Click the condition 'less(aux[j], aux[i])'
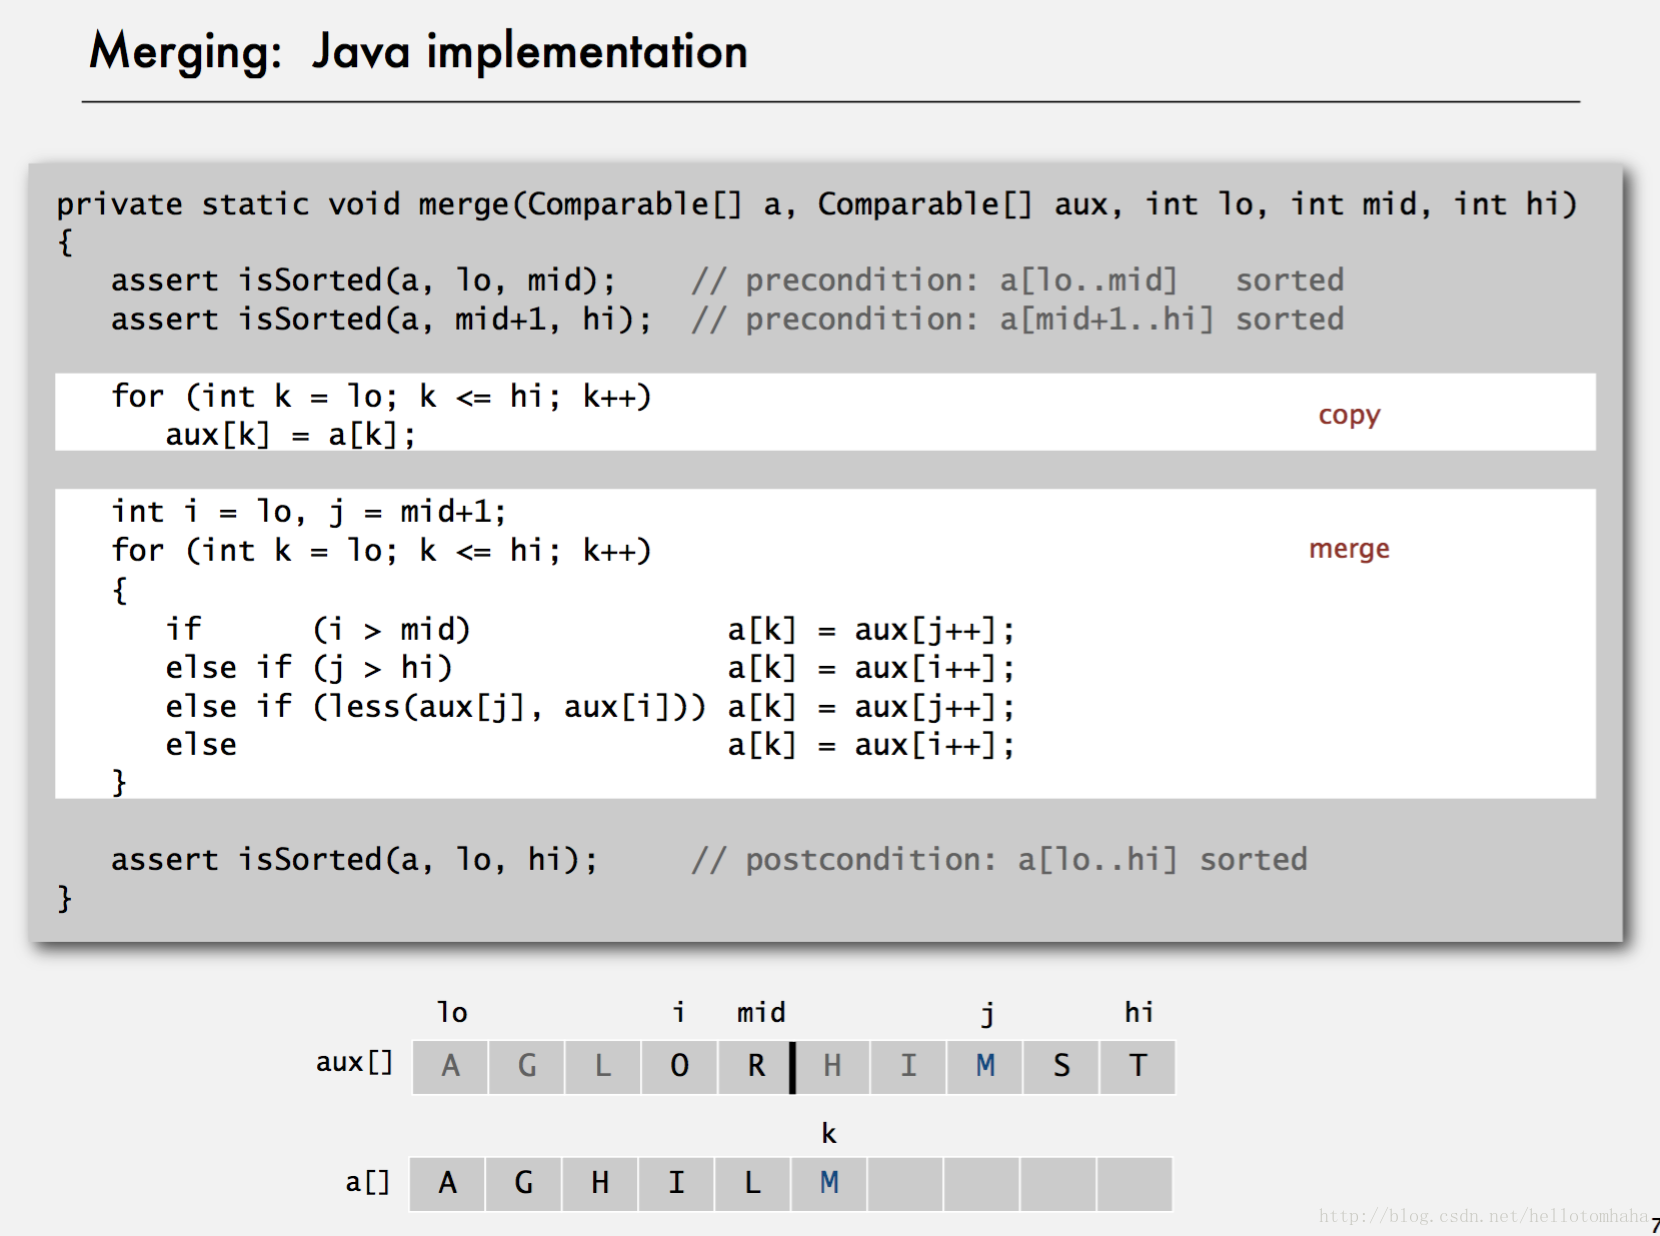1660x1236 pixels. click(x=509, y=706)
